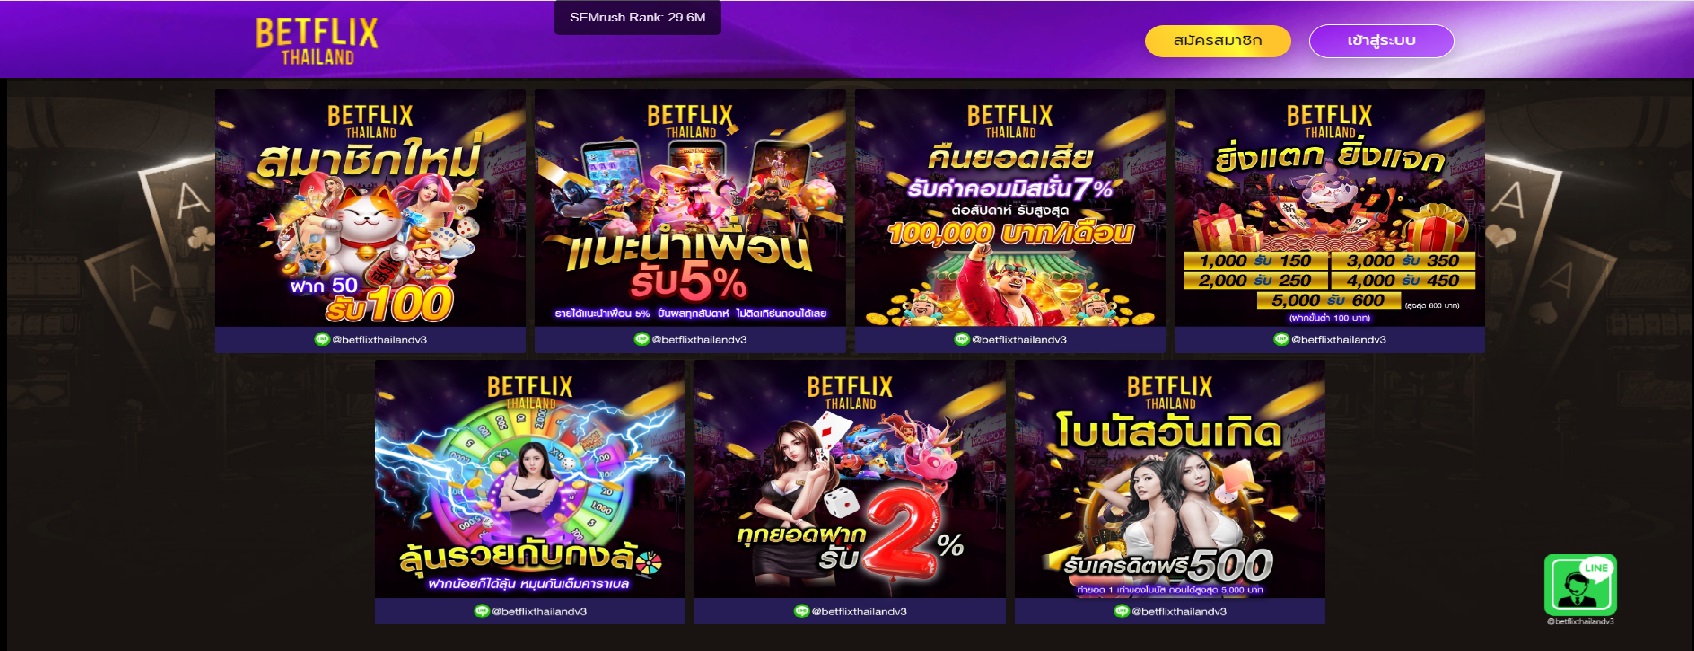Click @betflixthailandv3 text below LINE support icon
Image resolution: width=1694 pixels, height=651 pixels.
1580,621
